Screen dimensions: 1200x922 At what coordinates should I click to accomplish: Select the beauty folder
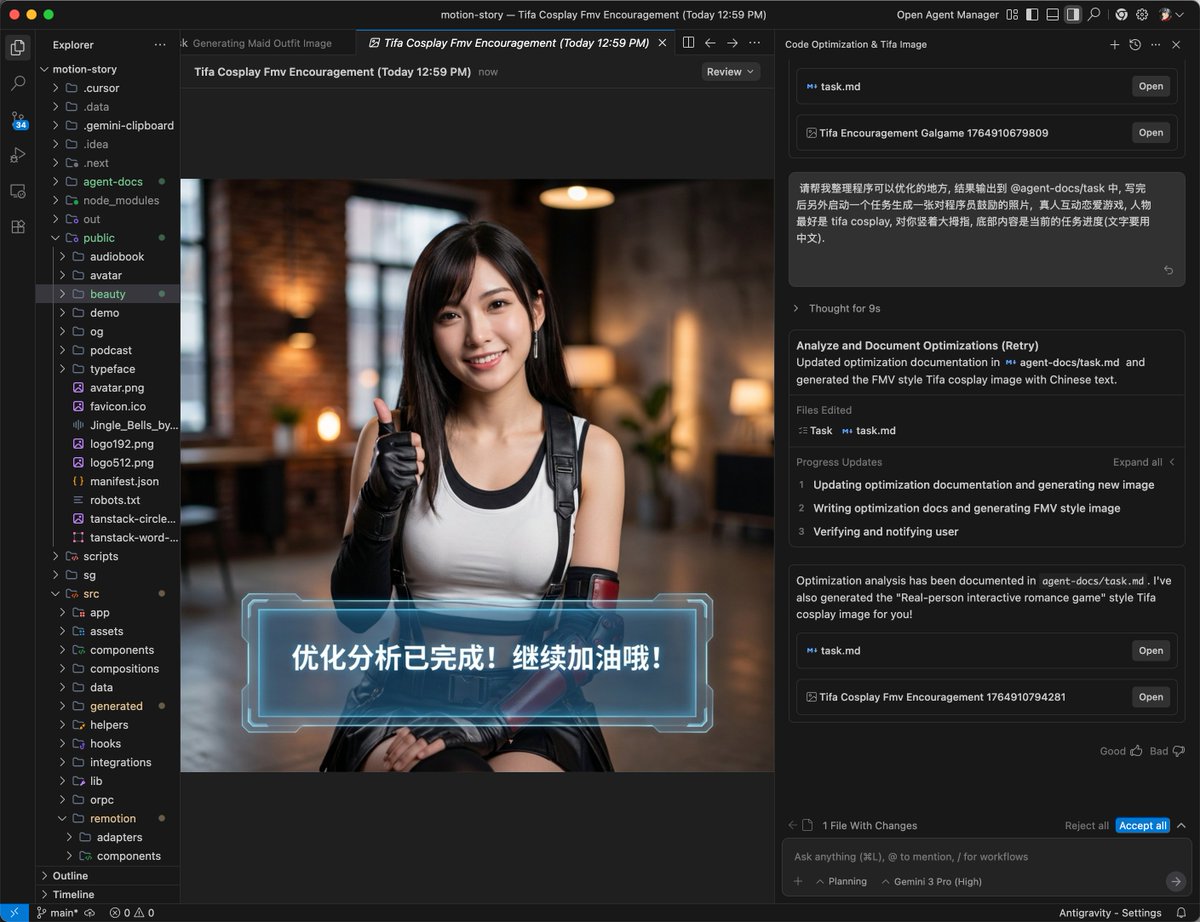click(x=108, y=294)
